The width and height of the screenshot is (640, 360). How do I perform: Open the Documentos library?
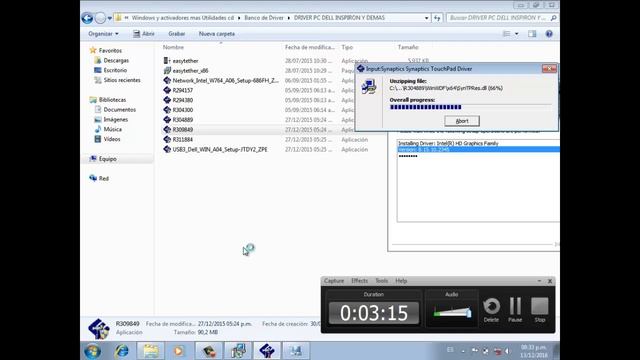[115, 109]
